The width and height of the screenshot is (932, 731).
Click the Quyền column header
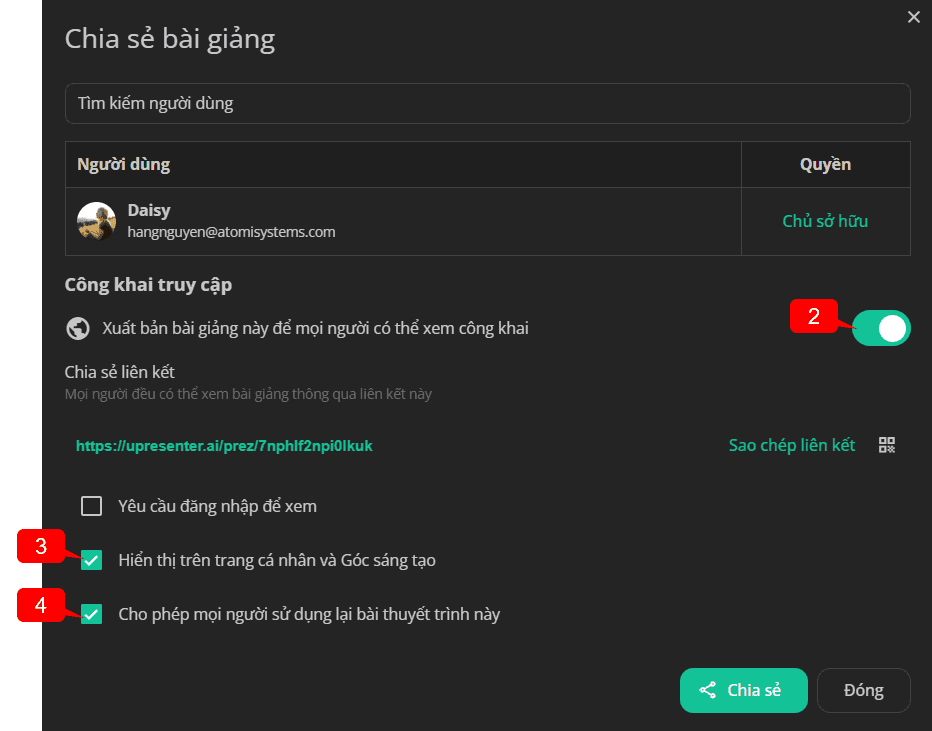pyautogui.click(x=825, y=164)
